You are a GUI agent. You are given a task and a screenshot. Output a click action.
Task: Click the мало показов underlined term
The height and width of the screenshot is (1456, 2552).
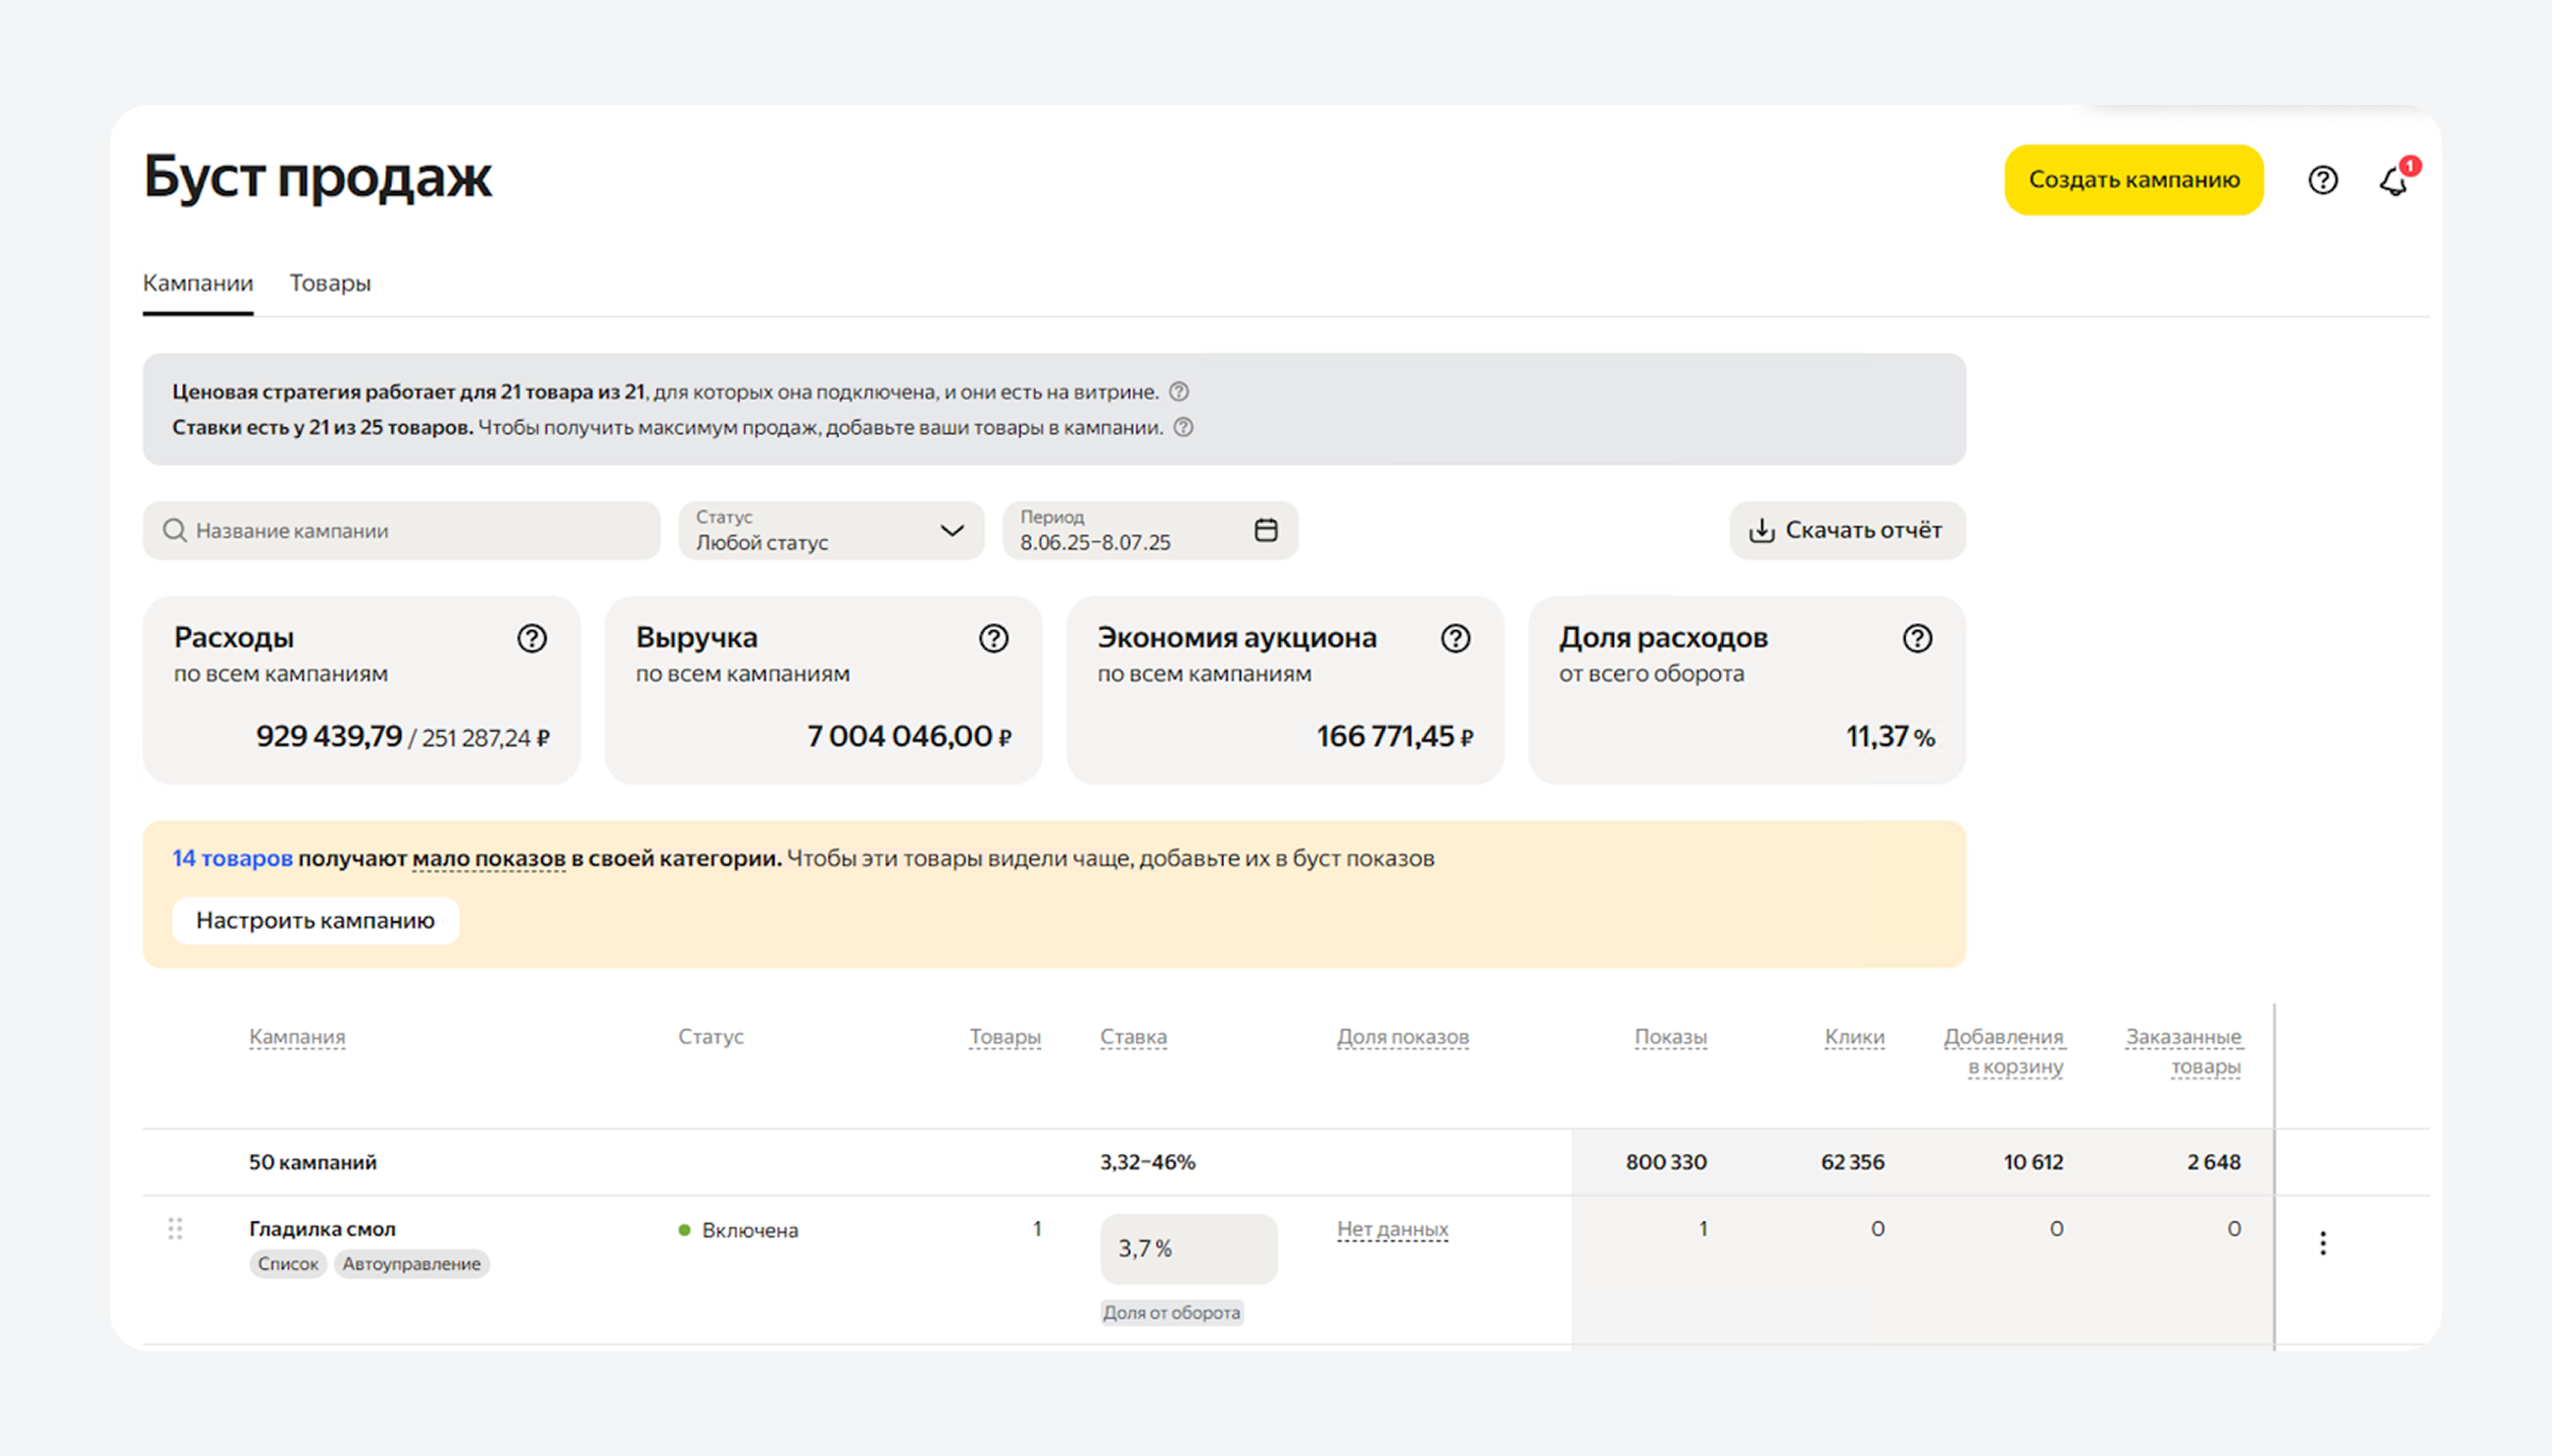pos(489,859)
